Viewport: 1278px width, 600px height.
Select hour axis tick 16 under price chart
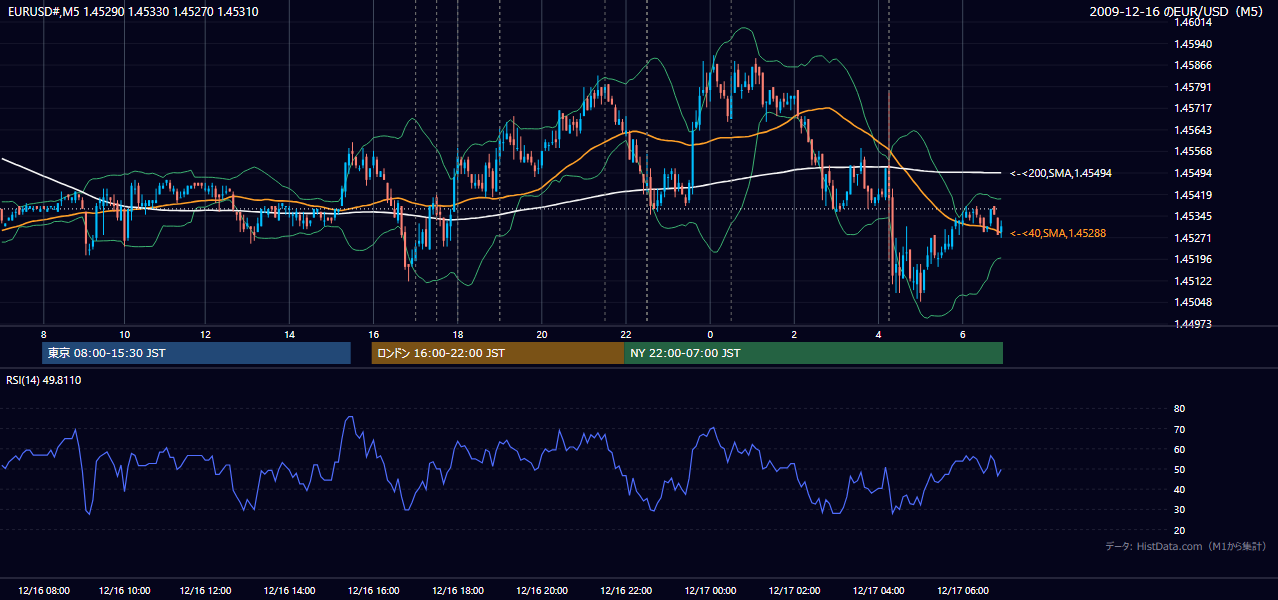(373, 334)
